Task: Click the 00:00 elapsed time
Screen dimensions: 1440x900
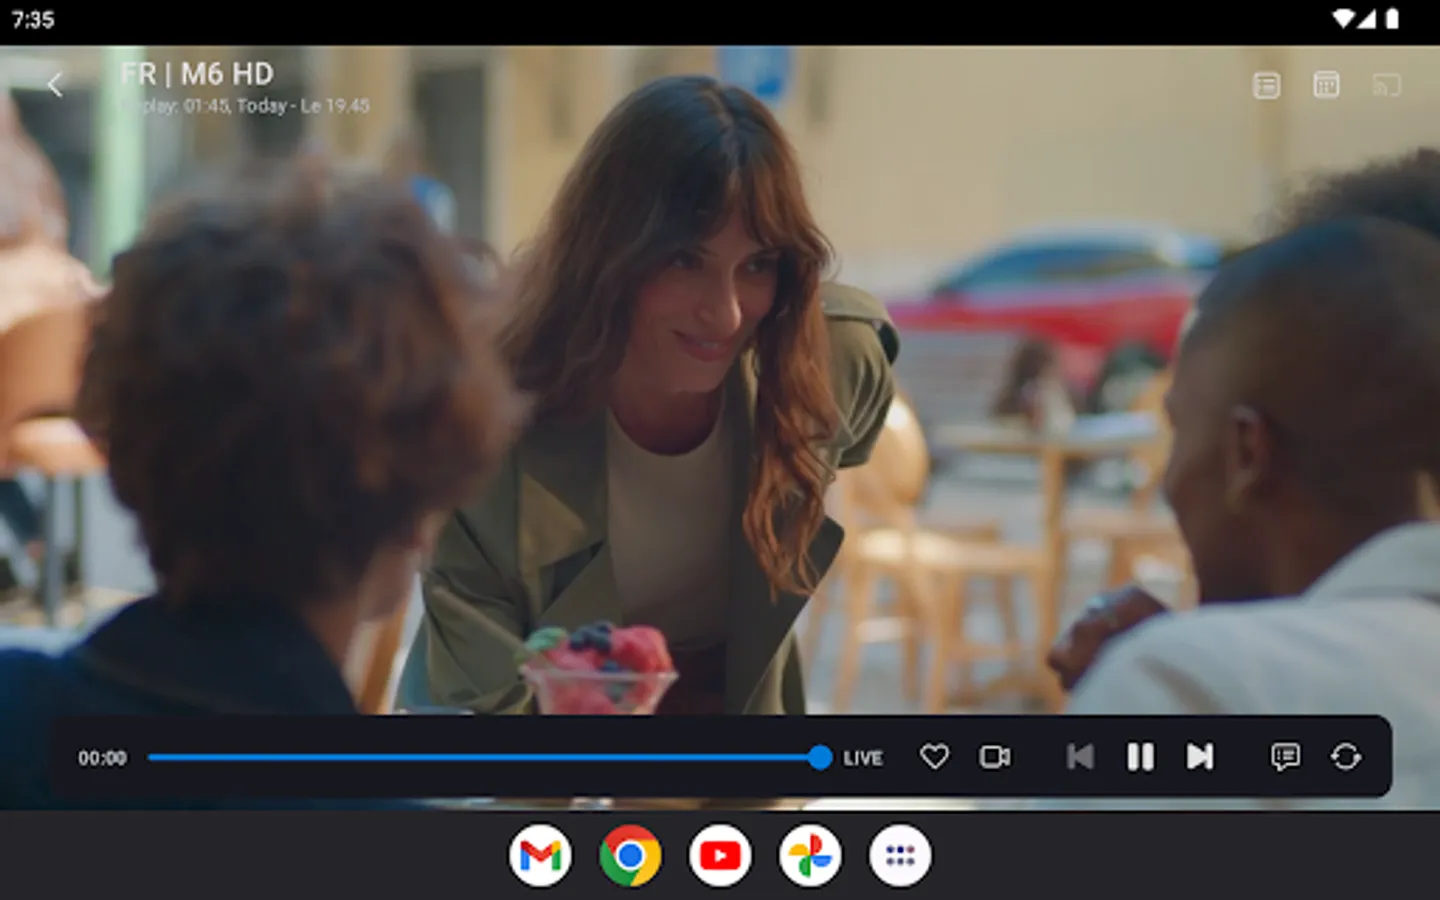Action: [103, 758]
